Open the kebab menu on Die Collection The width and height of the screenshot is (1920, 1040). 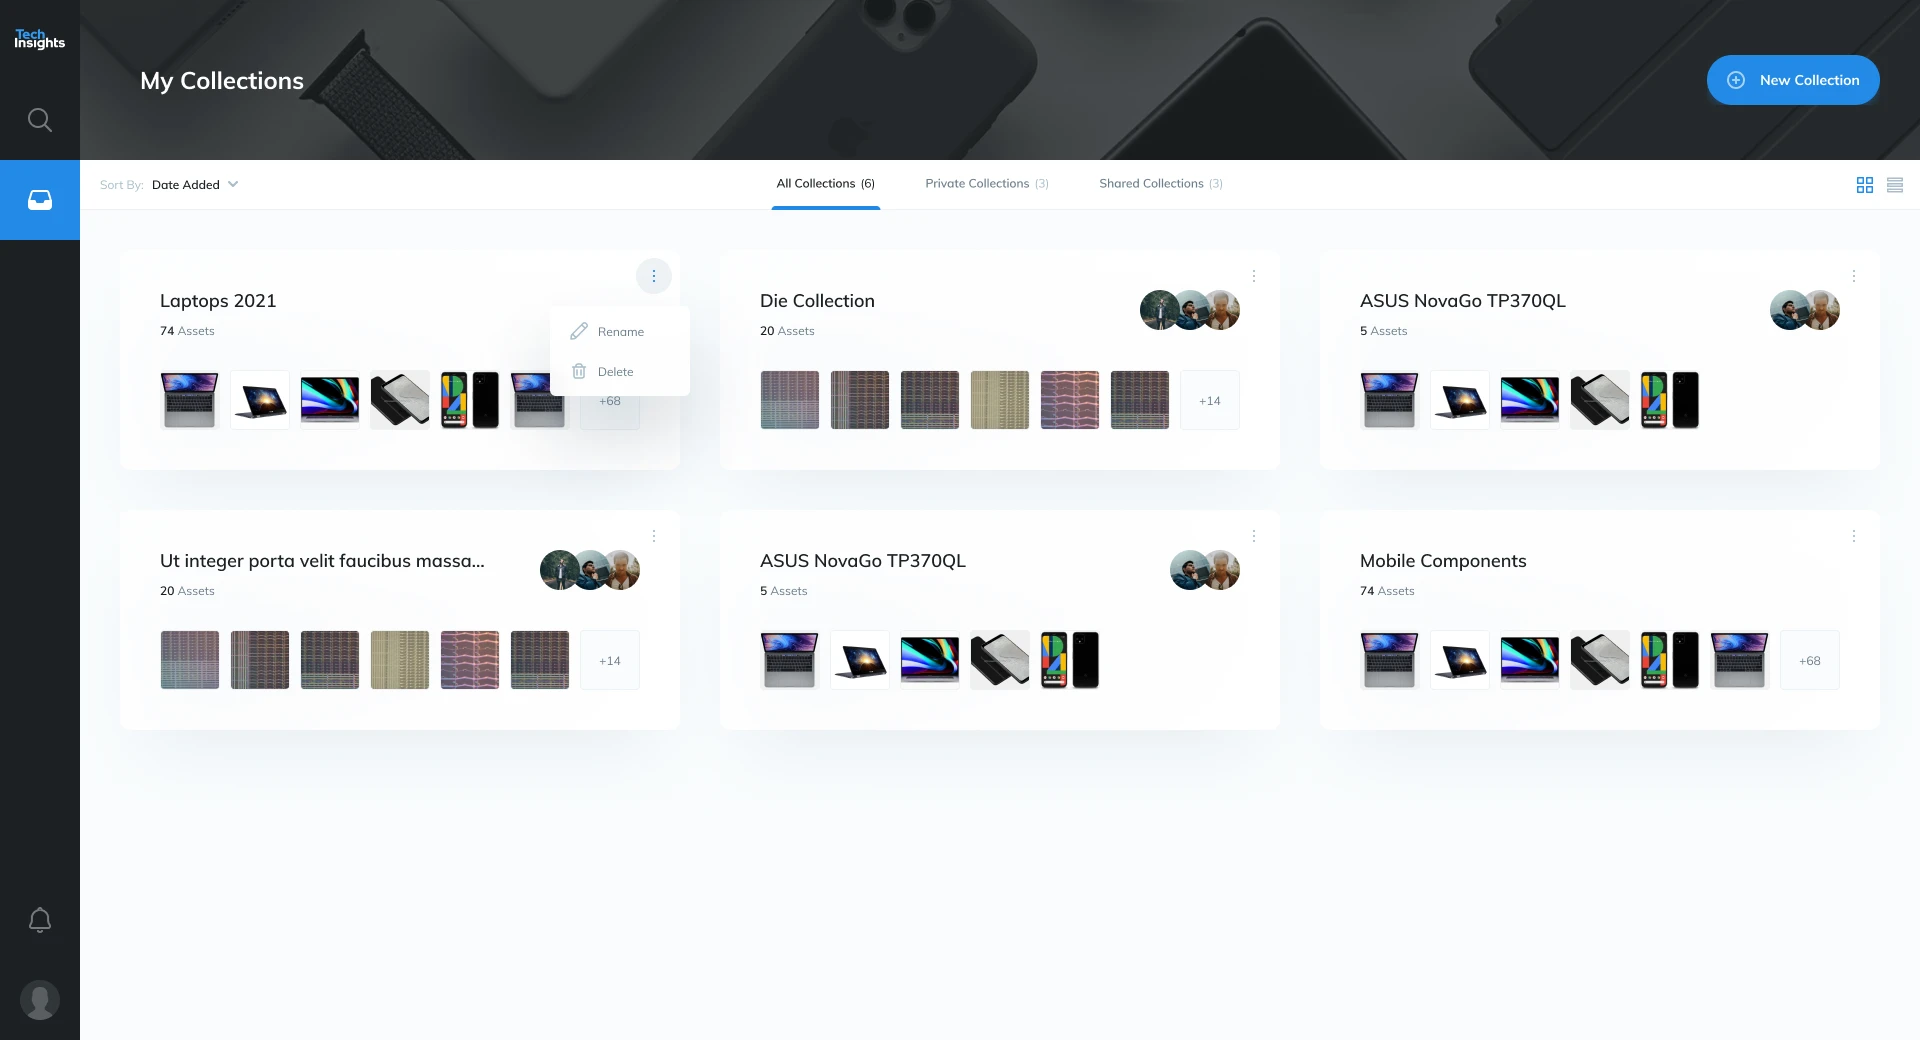1254,275
